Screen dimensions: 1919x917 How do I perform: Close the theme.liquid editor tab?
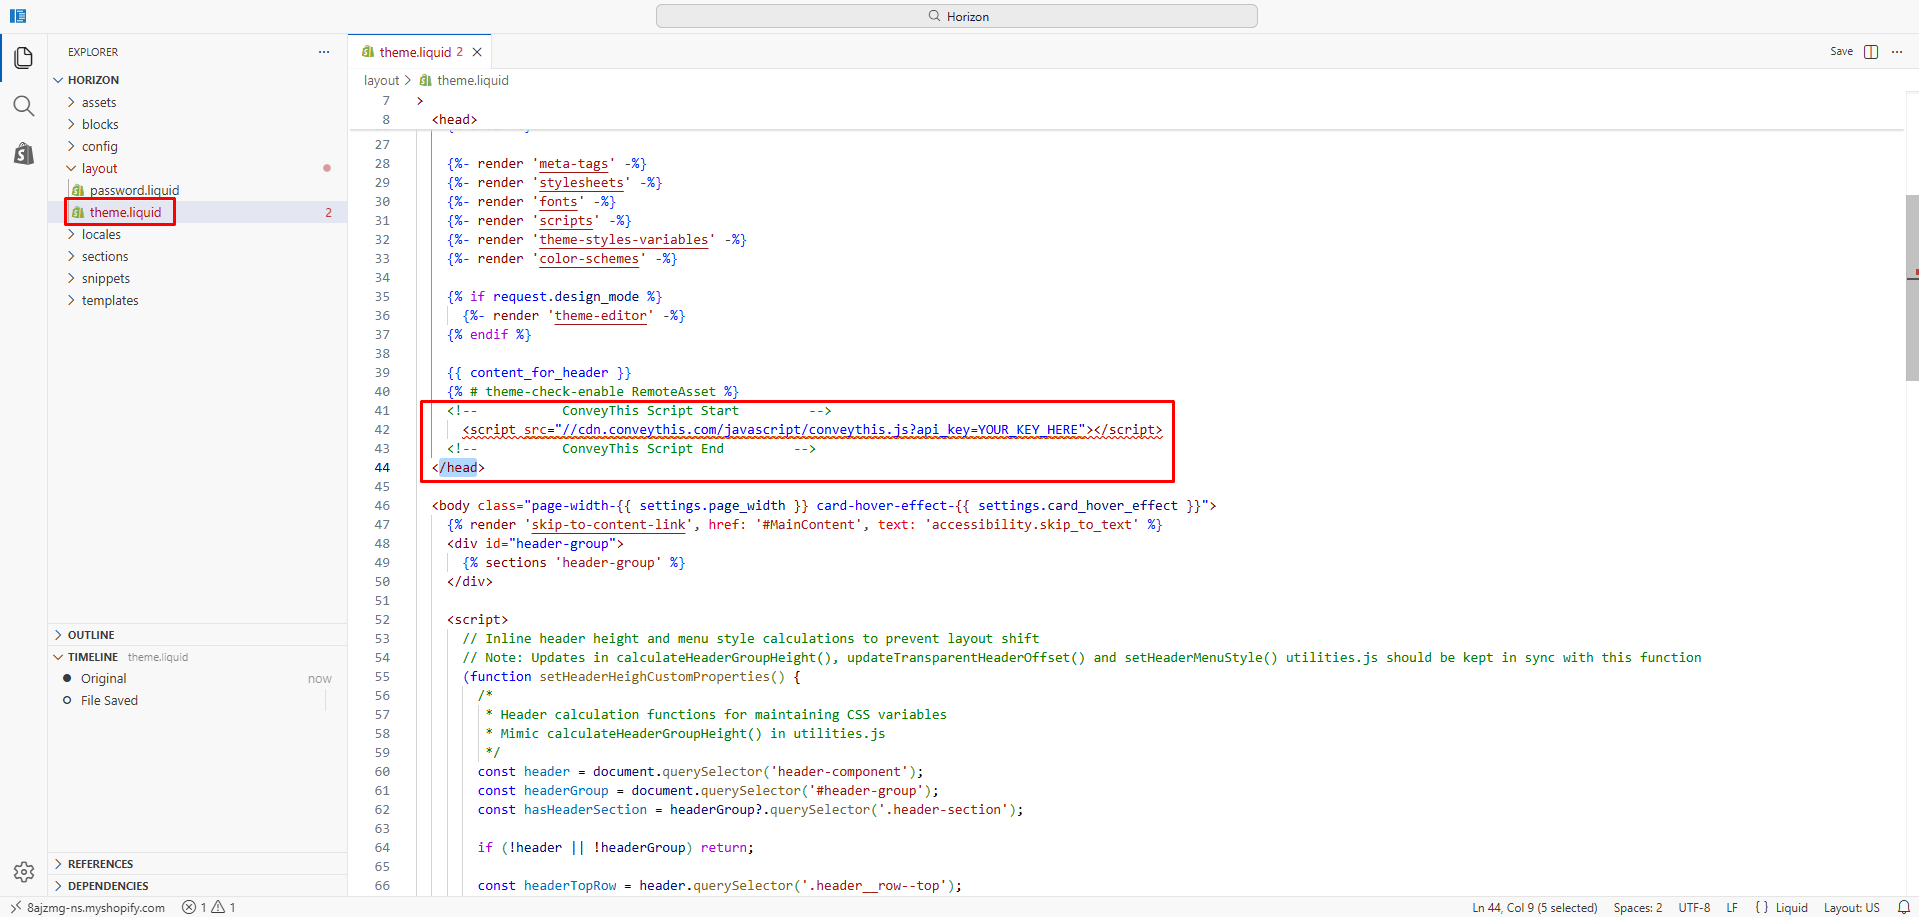pos(477,52)
